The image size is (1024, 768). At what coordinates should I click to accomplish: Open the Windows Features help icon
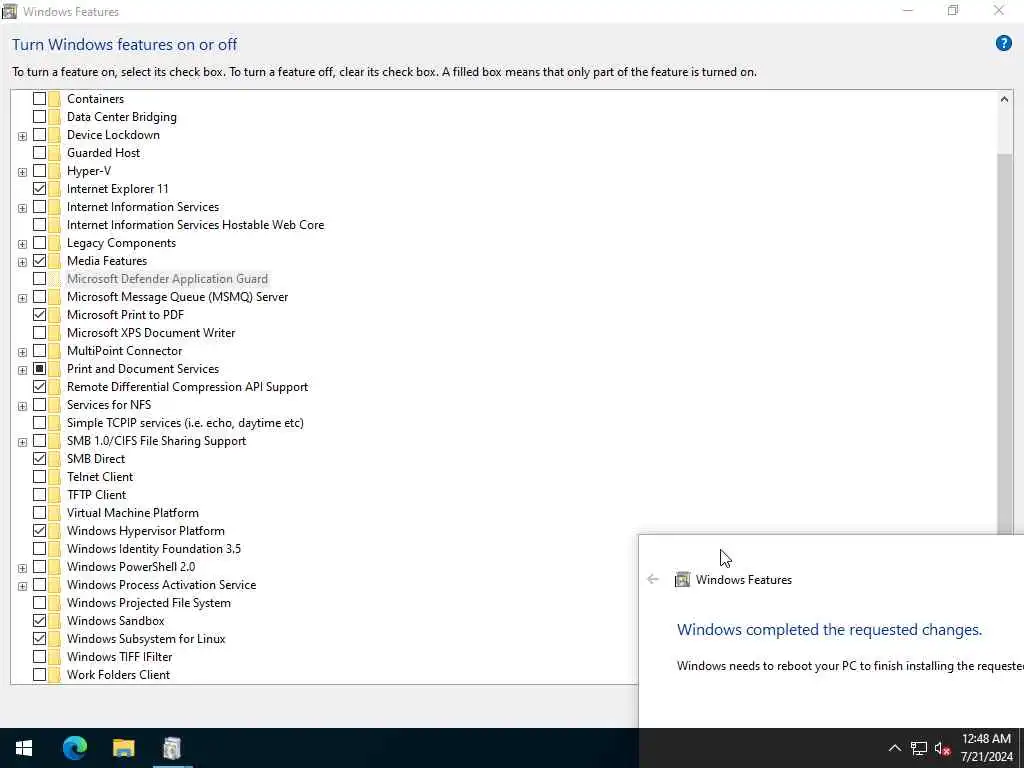[x=1003, y=44]
